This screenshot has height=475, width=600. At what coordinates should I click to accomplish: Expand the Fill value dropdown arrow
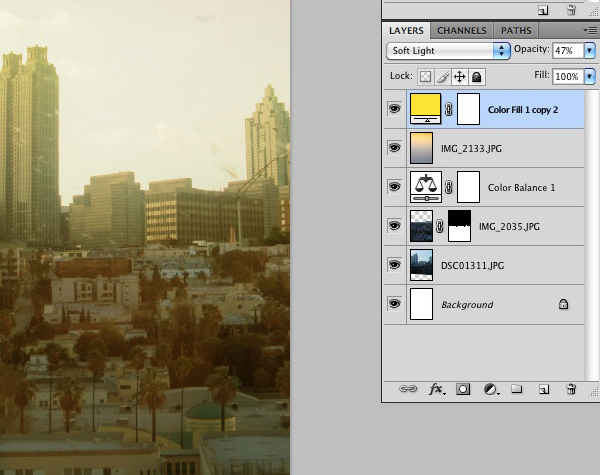click(x=589, y=76)
